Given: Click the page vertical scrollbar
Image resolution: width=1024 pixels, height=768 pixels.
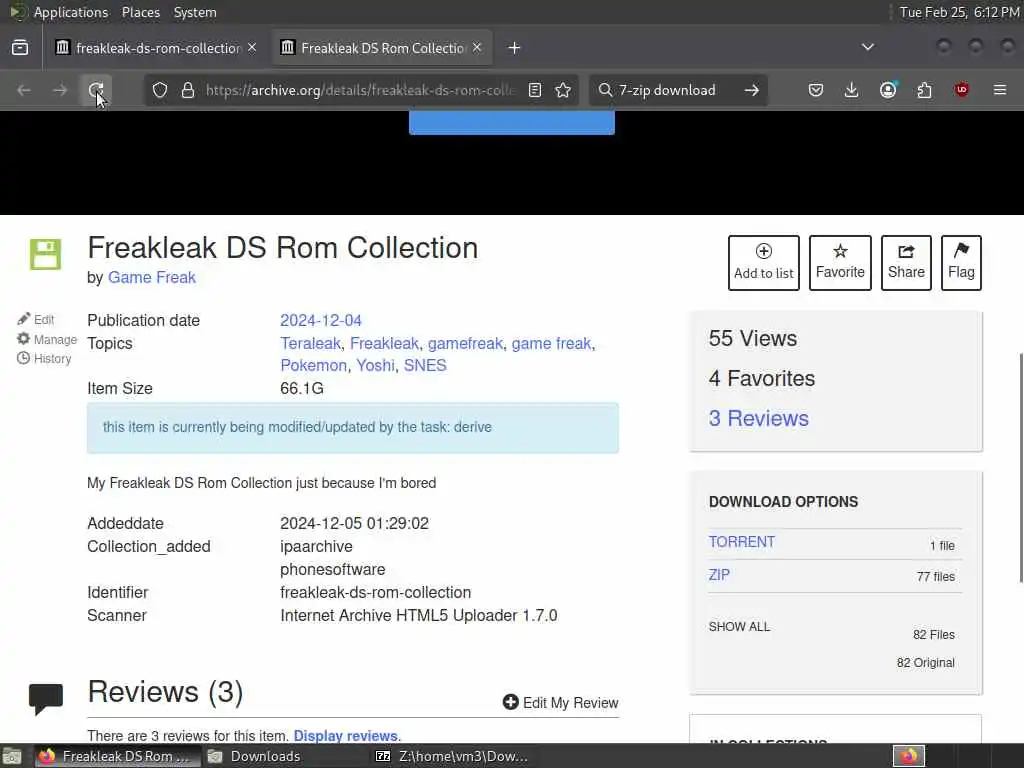Looking at the screenshot, I should 1020,467.
